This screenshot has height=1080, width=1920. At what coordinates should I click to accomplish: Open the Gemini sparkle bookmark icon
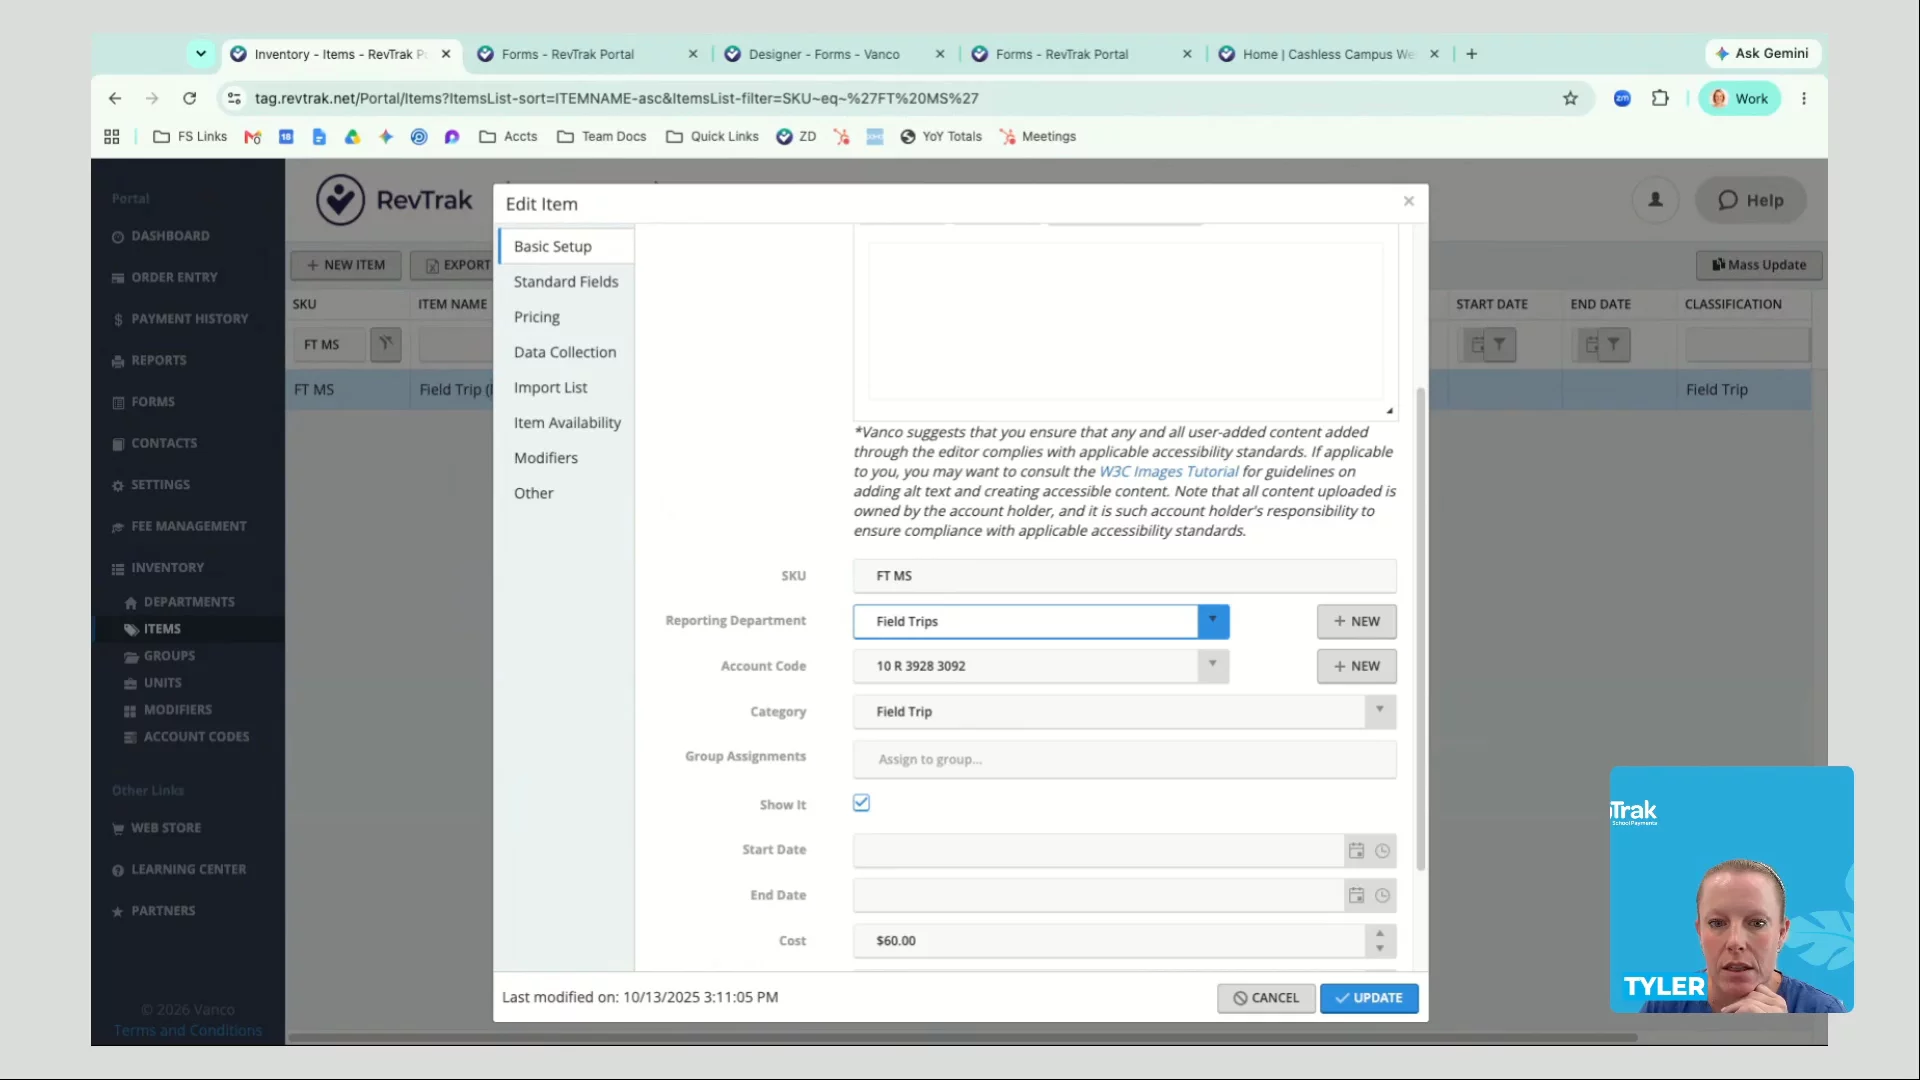386,137
